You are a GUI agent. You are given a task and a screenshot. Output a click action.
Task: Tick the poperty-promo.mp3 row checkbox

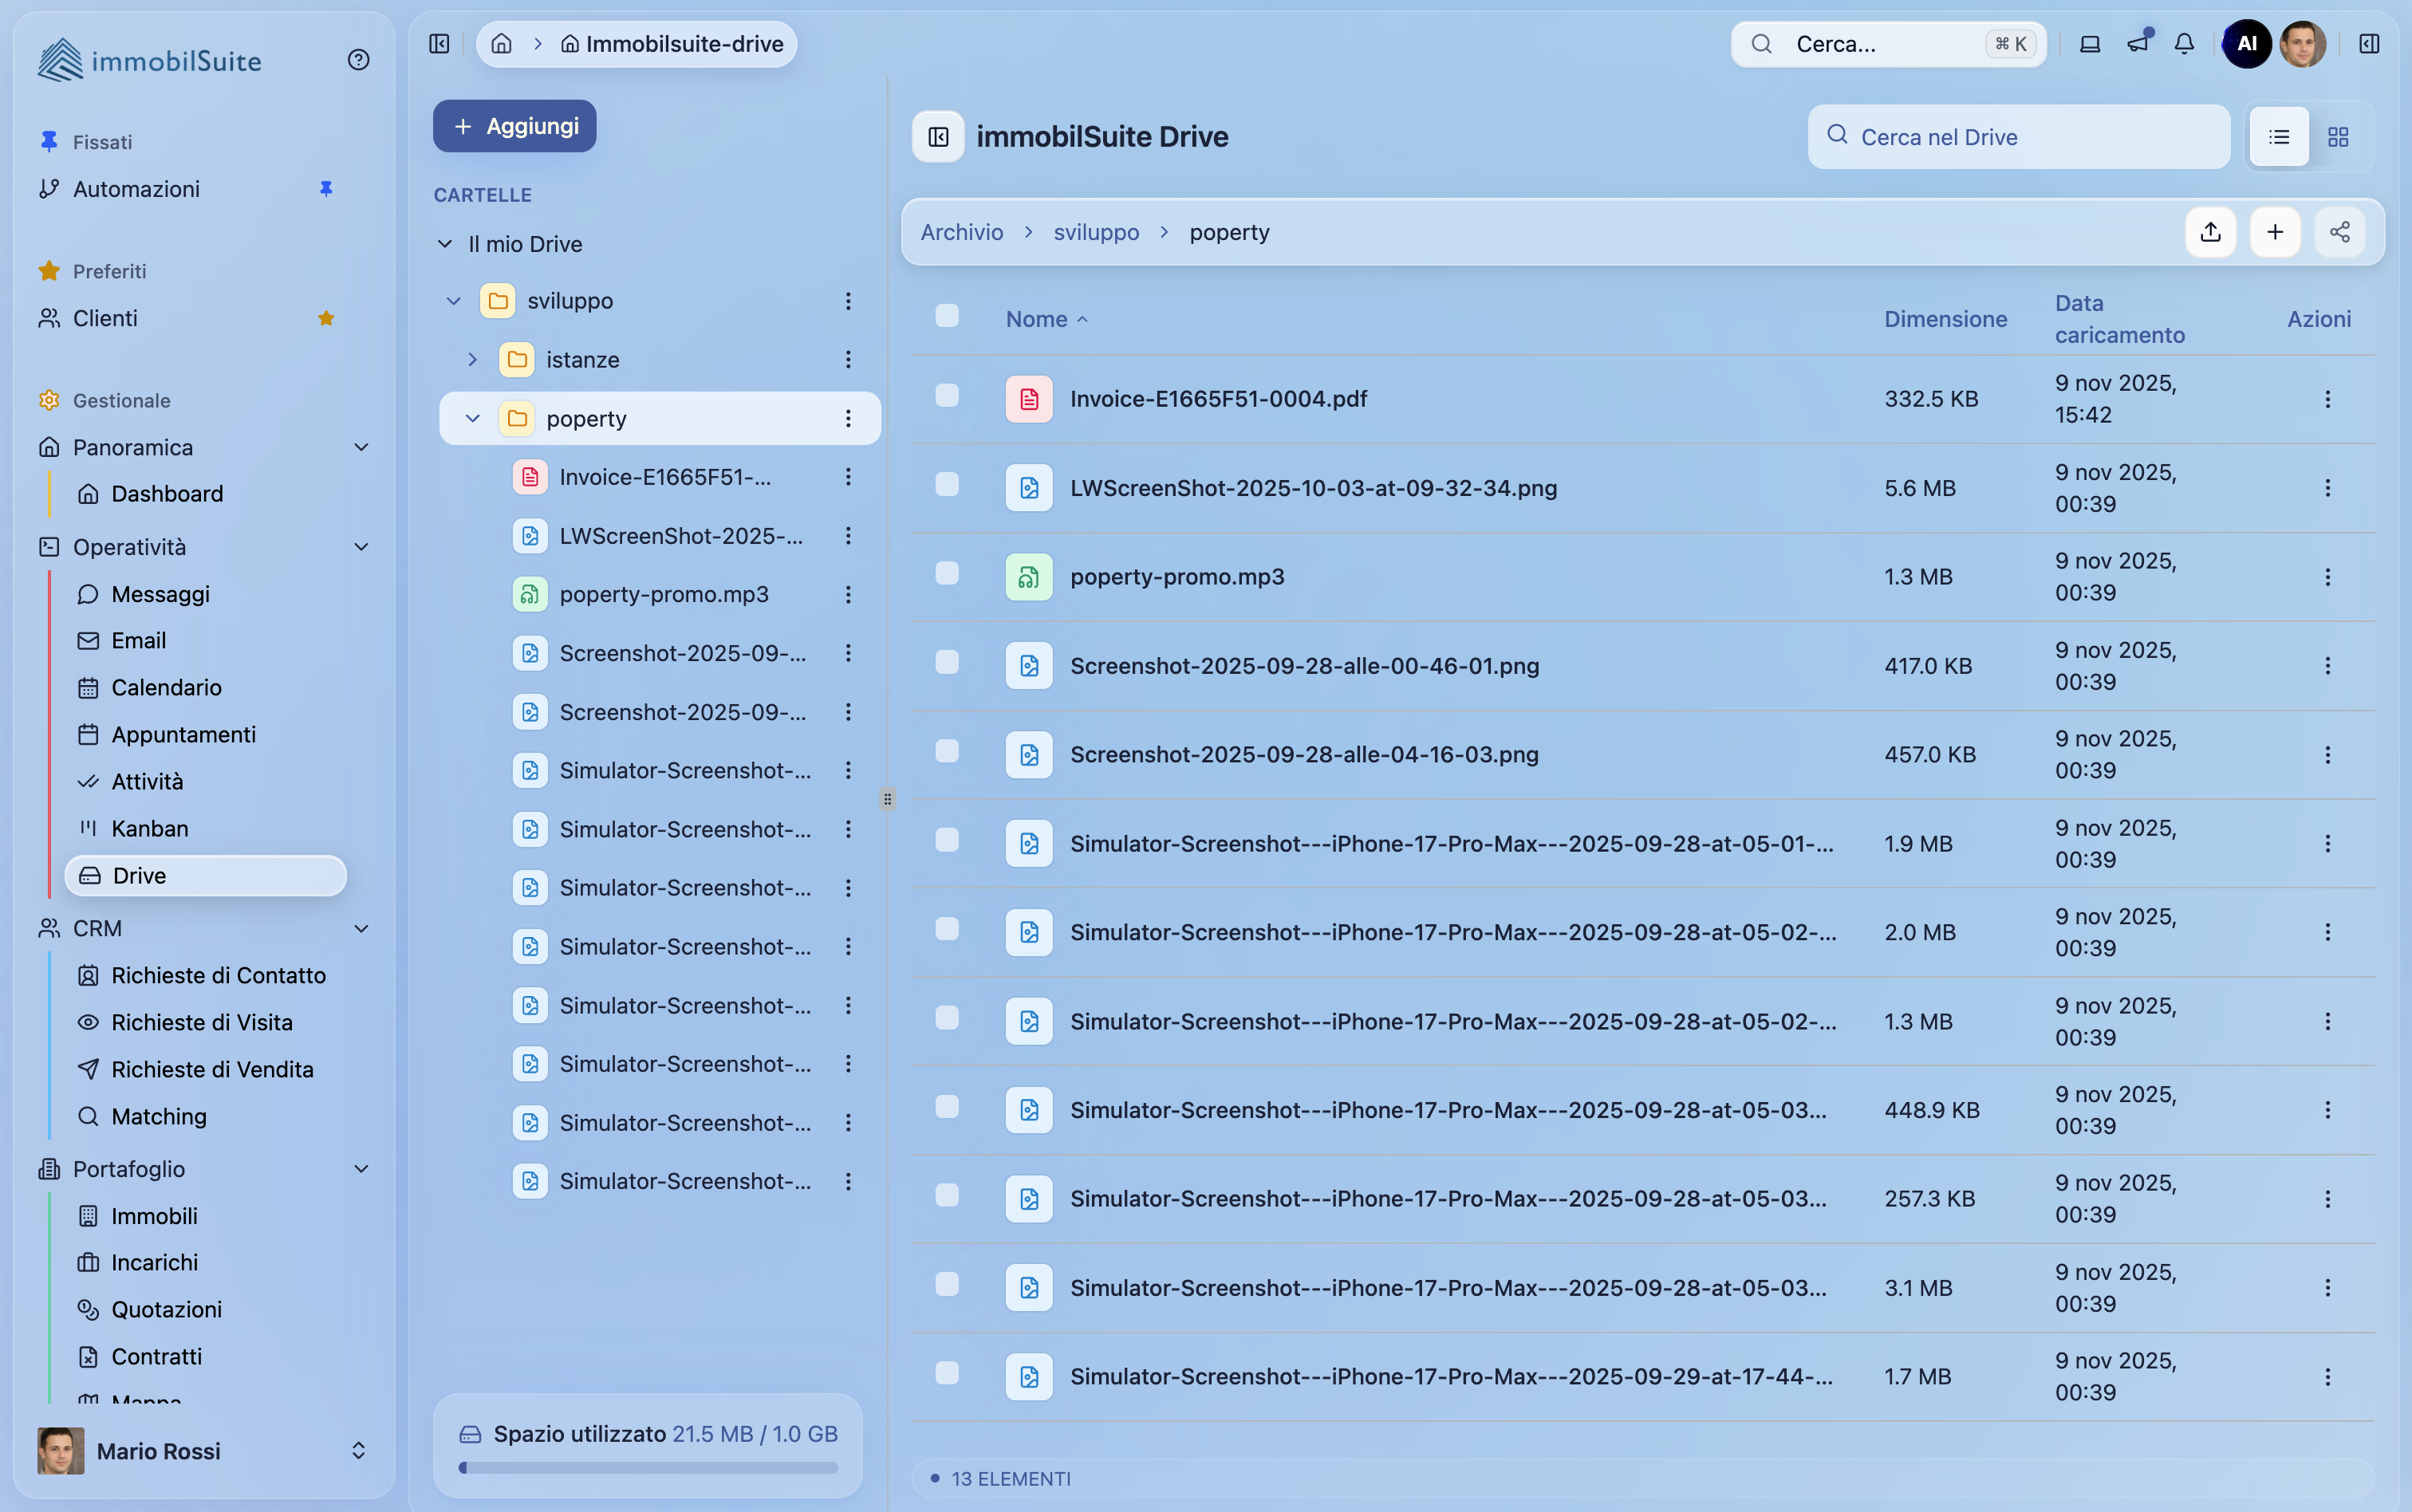pos(946,574)
